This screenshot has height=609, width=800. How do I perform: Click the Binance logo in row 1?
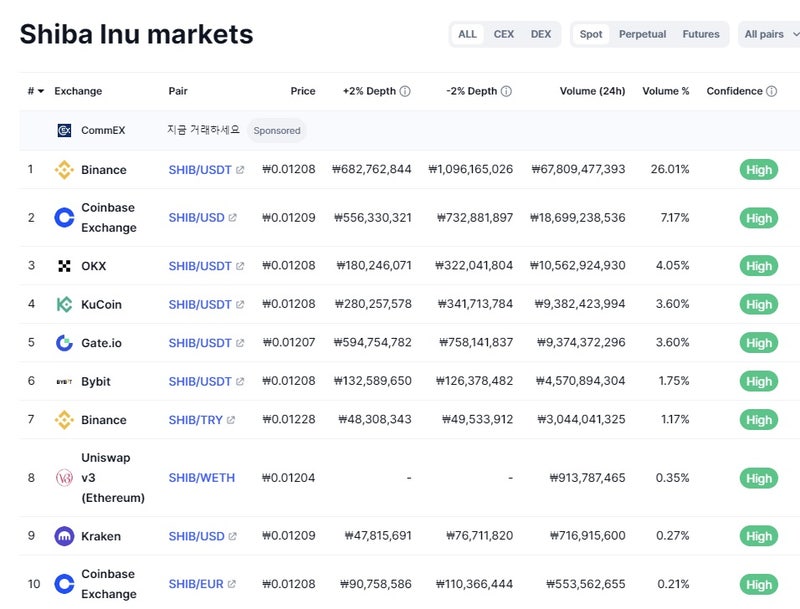coord(64,170)
